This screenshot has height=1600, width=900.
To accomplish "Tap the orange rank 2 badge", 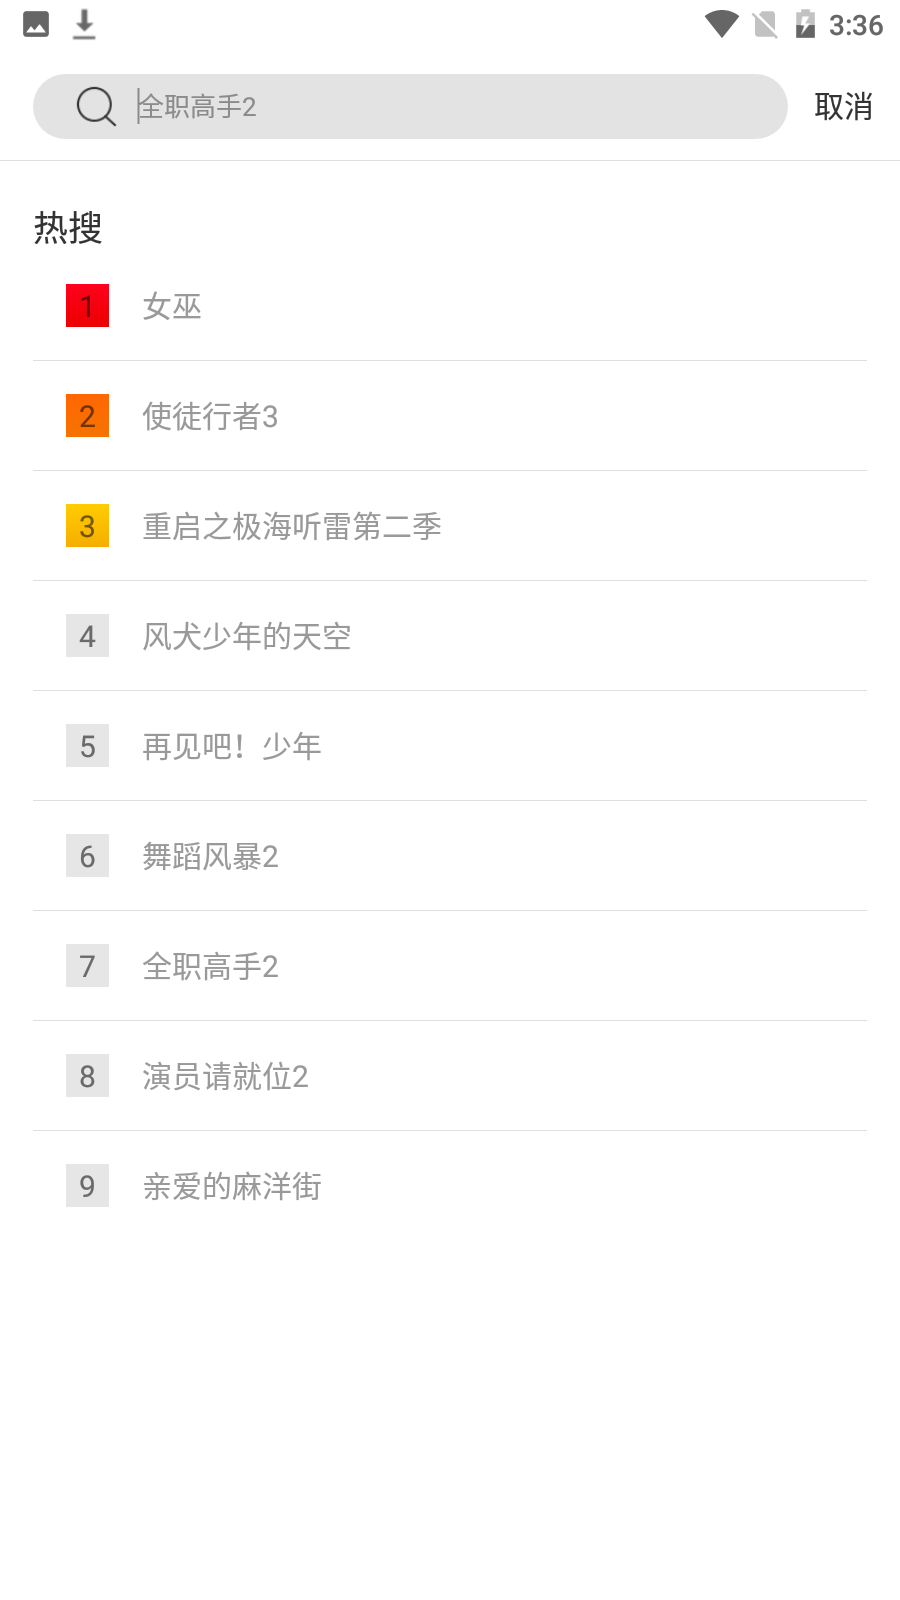I will click(87, 416).
